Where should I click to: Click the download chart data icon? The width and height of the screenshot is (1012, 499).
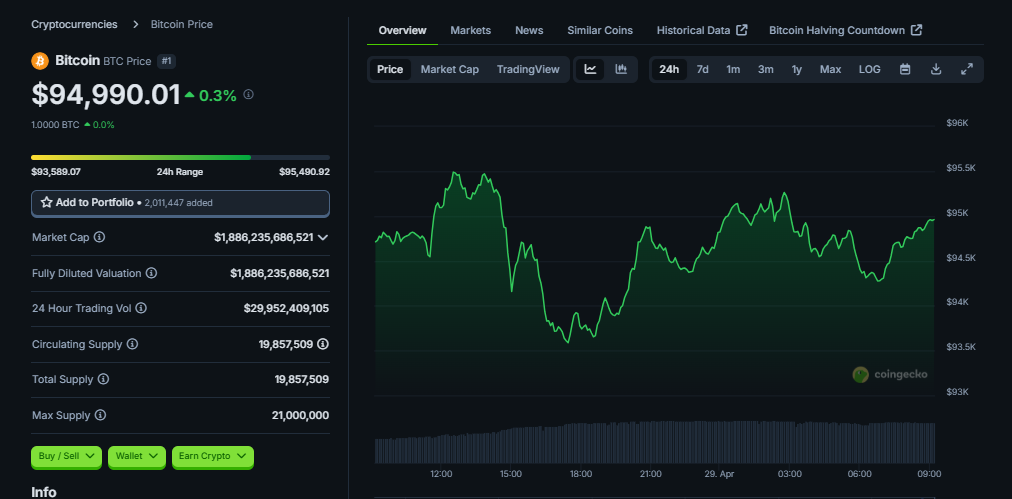936,69
